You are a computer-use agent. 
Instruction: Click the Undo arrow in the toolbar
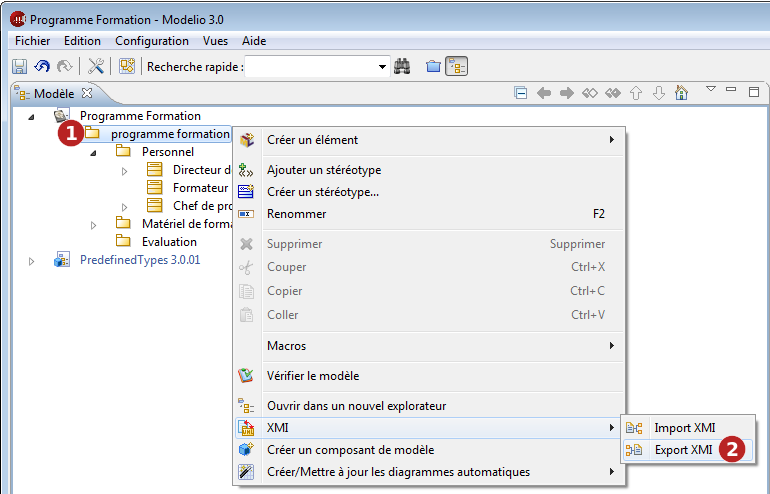[42, 66]
